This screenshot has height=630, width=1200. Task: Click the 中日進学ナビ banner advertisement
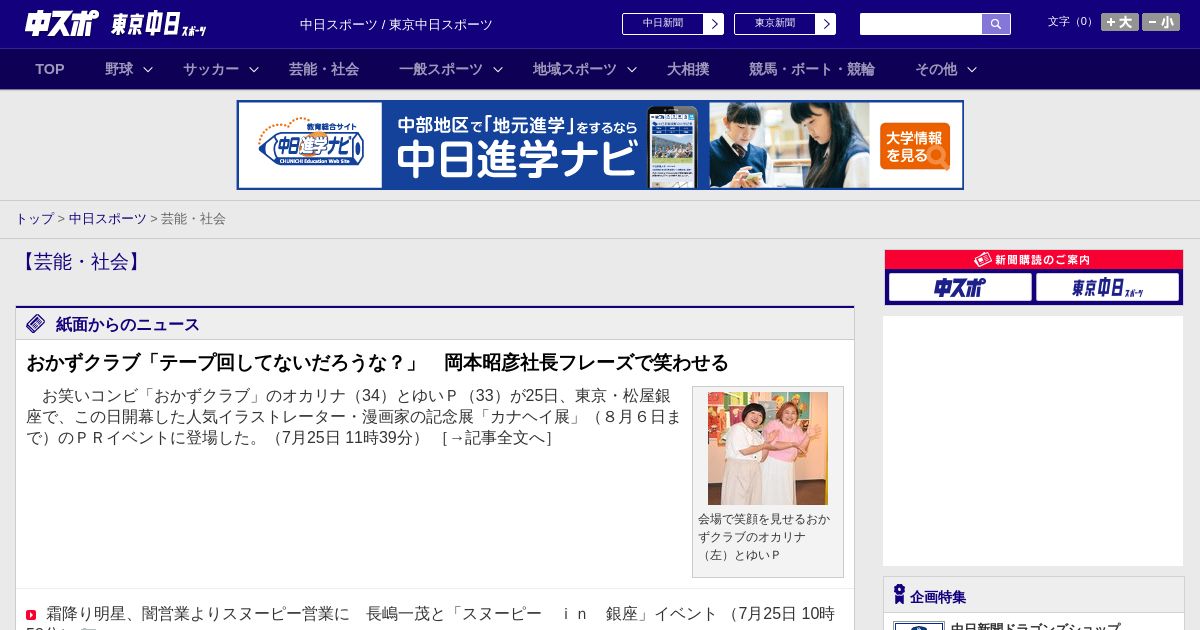(600, 145)
